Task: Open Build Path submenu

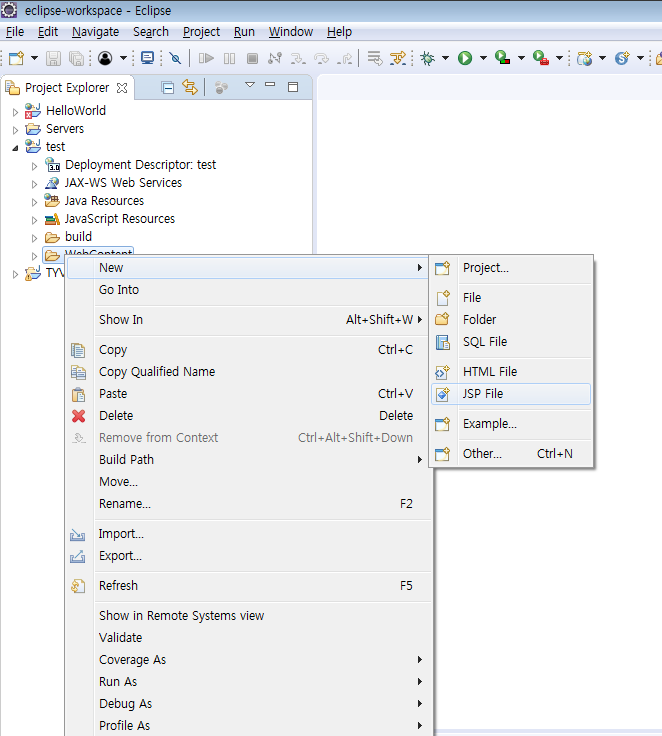Action: coord(248,460)
